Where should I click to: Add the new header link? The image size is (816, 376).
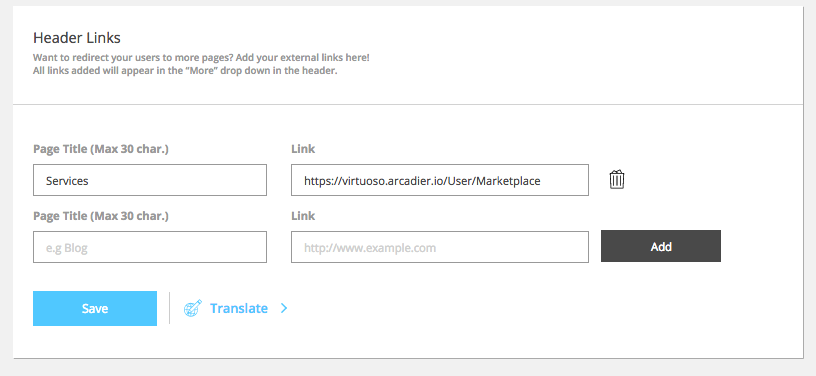[661, 246]
